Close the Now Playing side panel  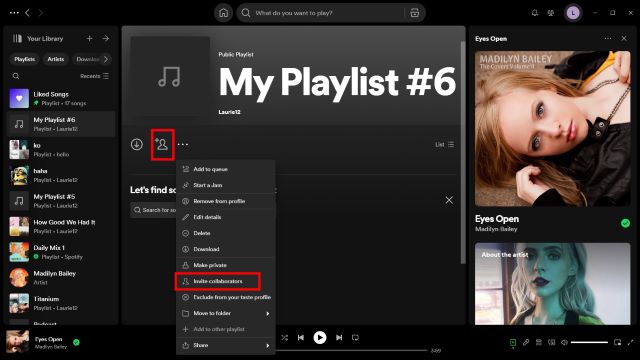(624, 38)
